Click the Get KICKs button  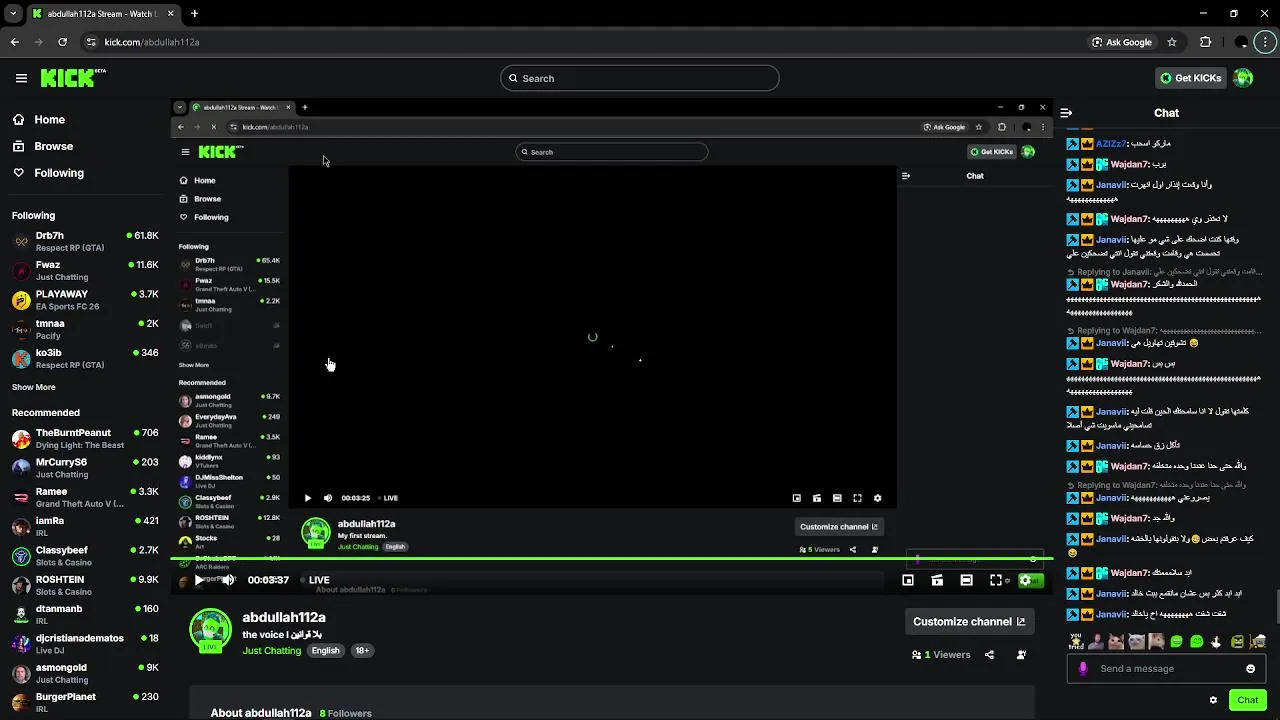pyautogui.click(x=1190, y=78)
